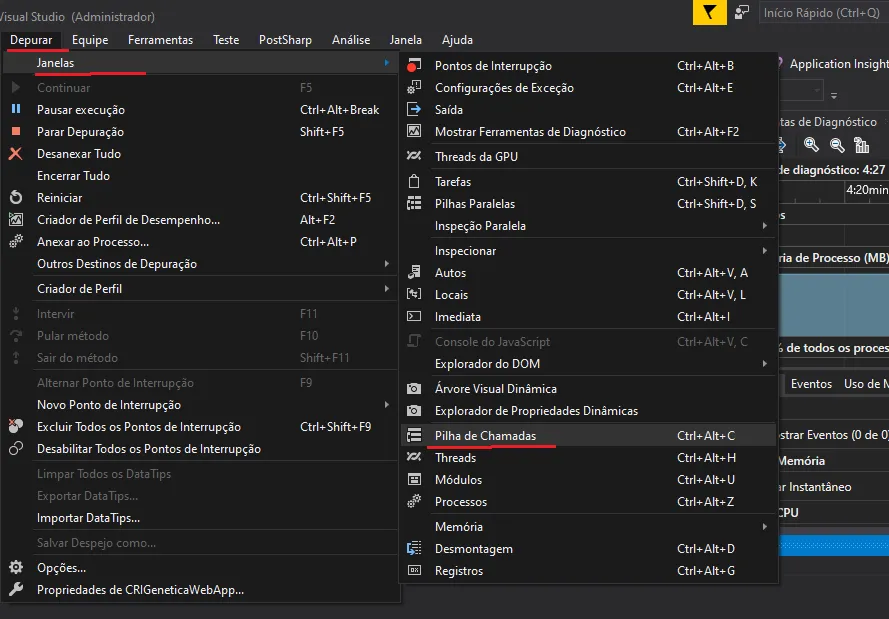Click the Reiniciar restart icon
The width and height of the screenshot is (889, 619).
click(16, 198)
